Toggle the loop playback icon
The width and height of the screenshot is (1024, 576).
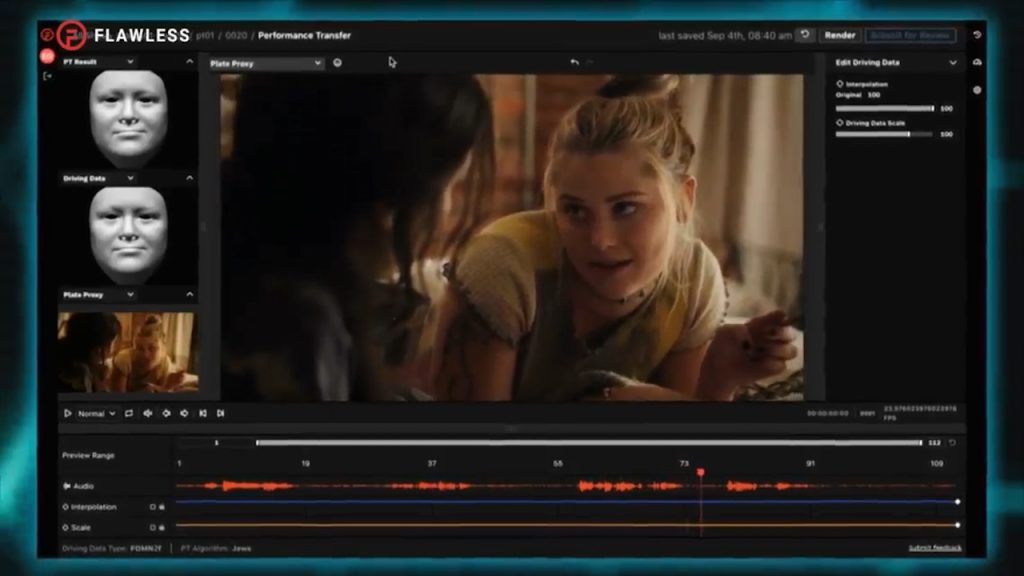pos(129,413)
